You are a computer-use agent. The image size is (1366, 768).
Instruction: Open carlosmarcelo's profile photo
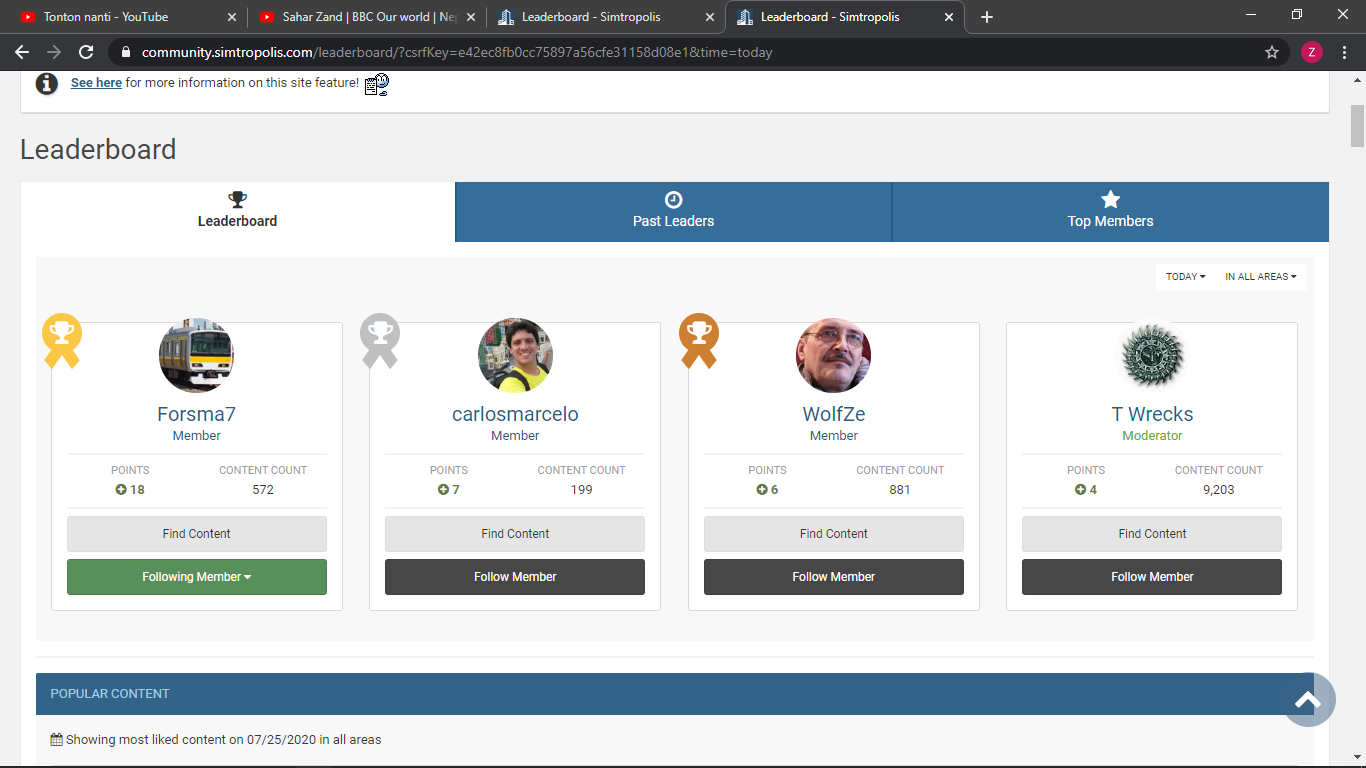(x=515, y=355)
